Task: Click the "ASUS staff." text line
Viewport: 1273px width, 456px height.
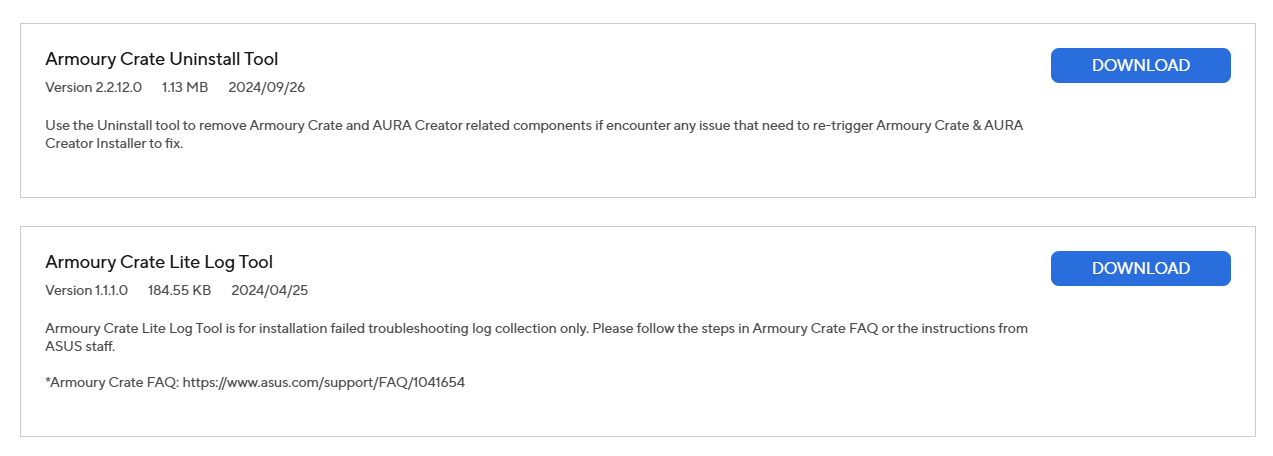Action: (81, 346)
